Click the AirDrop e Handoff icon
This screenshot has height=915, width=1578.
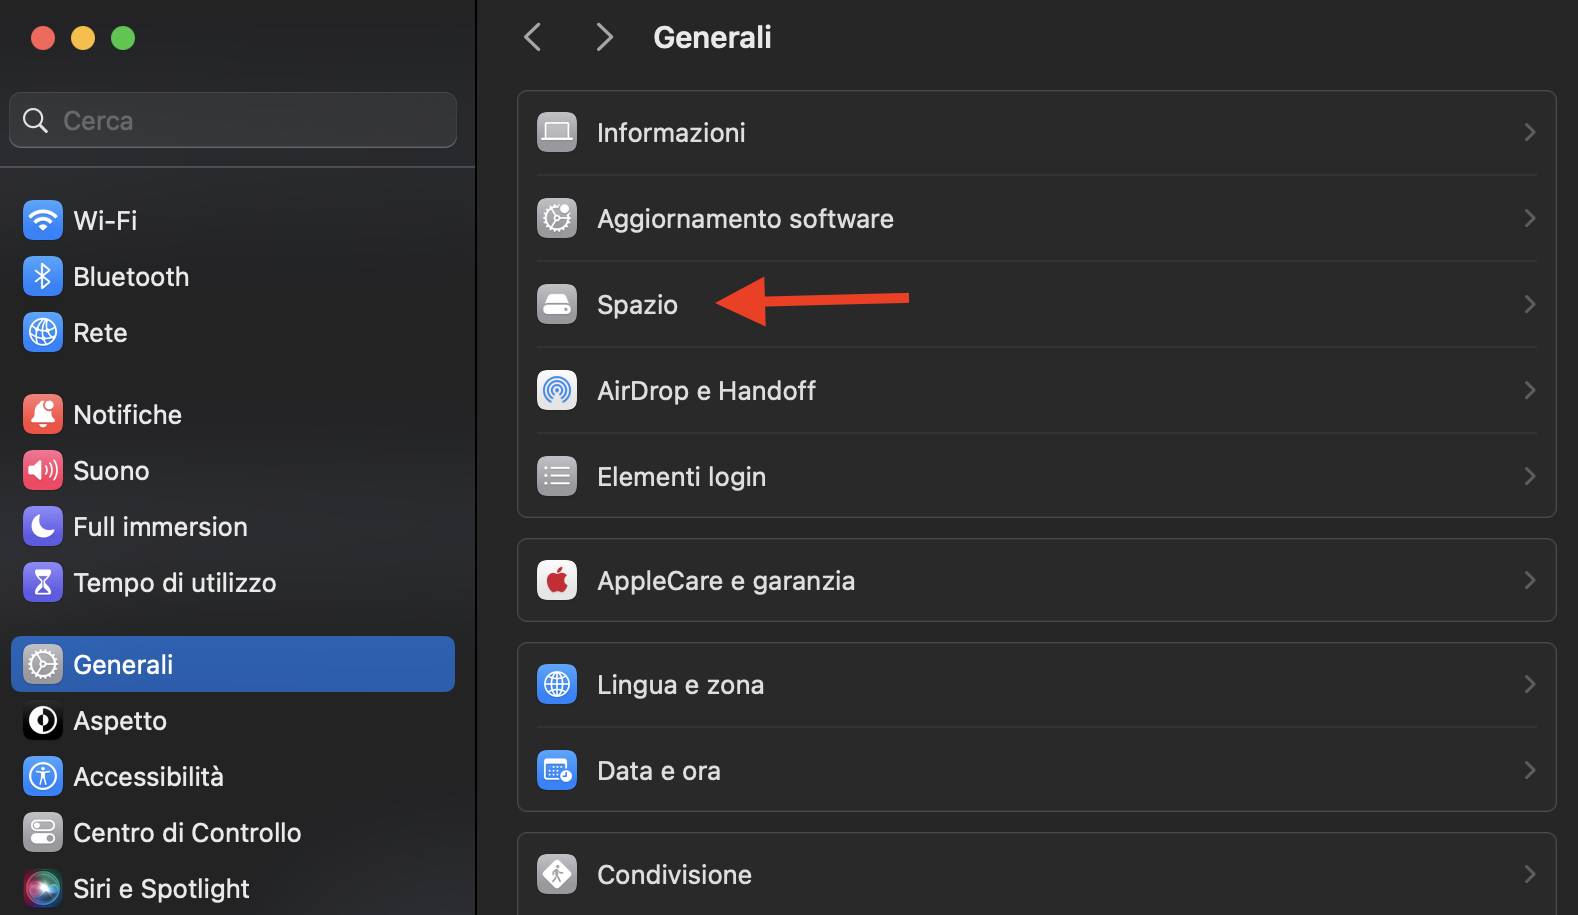pos(557,390)
